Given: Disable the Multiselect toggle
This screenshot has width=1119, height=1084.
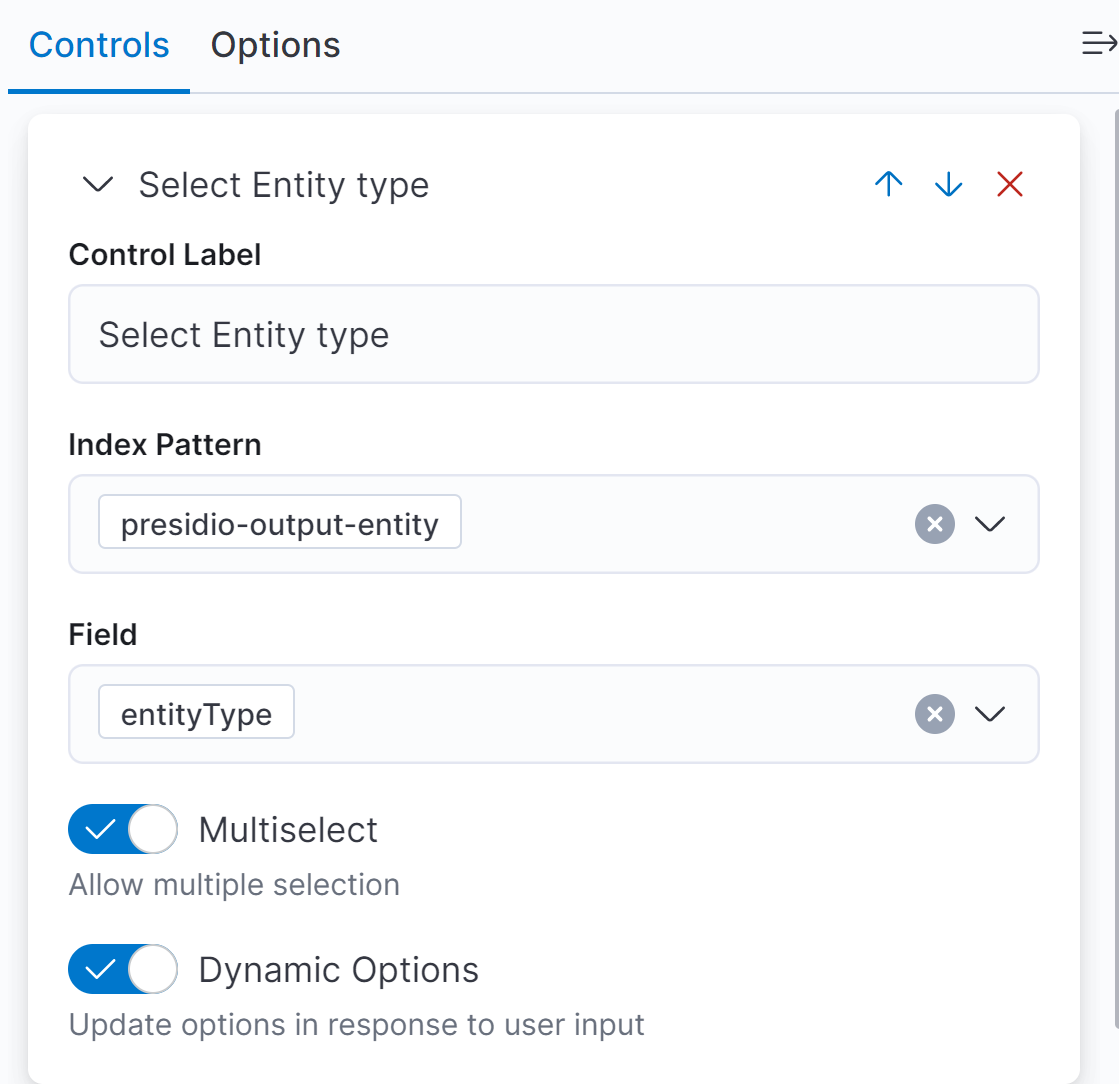Looking at the screenshot, I should (x=122, y=829).
